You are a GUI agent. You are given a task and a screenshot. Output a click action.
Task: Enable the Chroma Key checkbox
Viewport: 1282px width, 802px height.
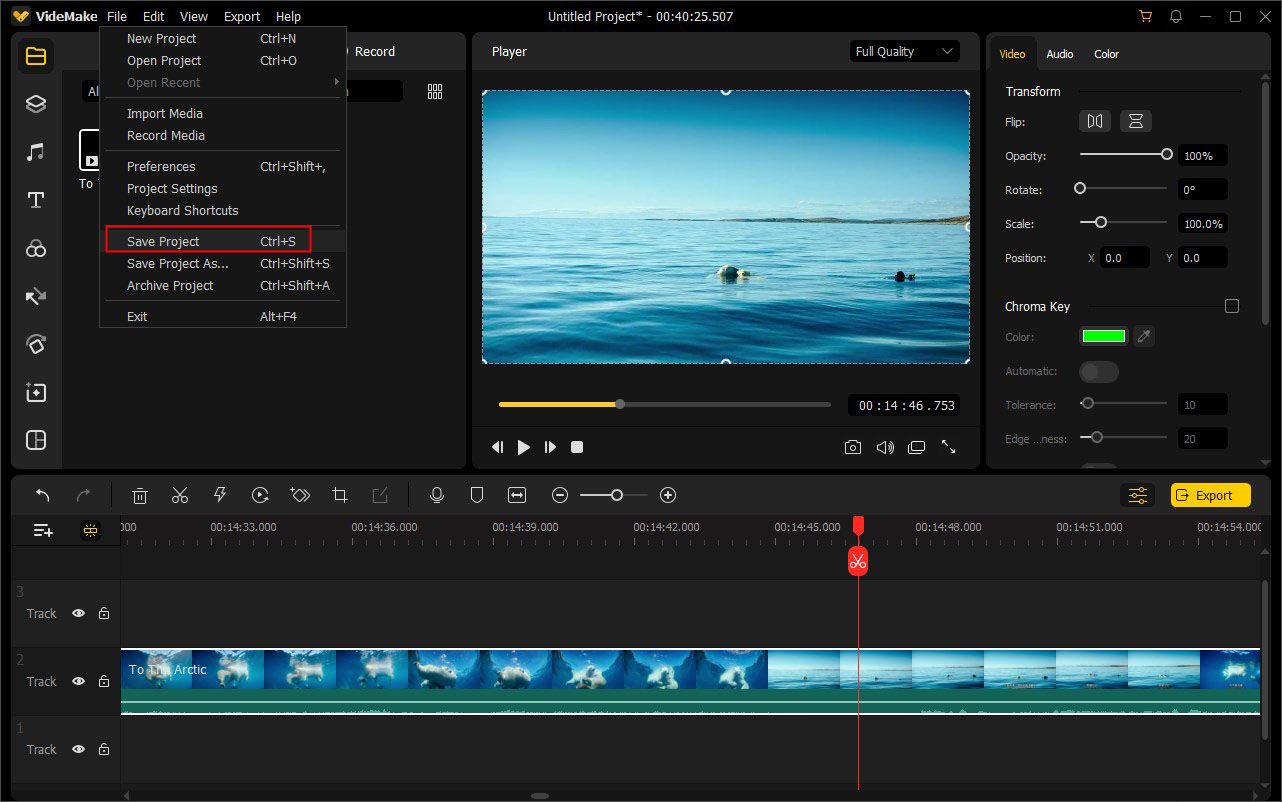click(x=1231, y=306)
